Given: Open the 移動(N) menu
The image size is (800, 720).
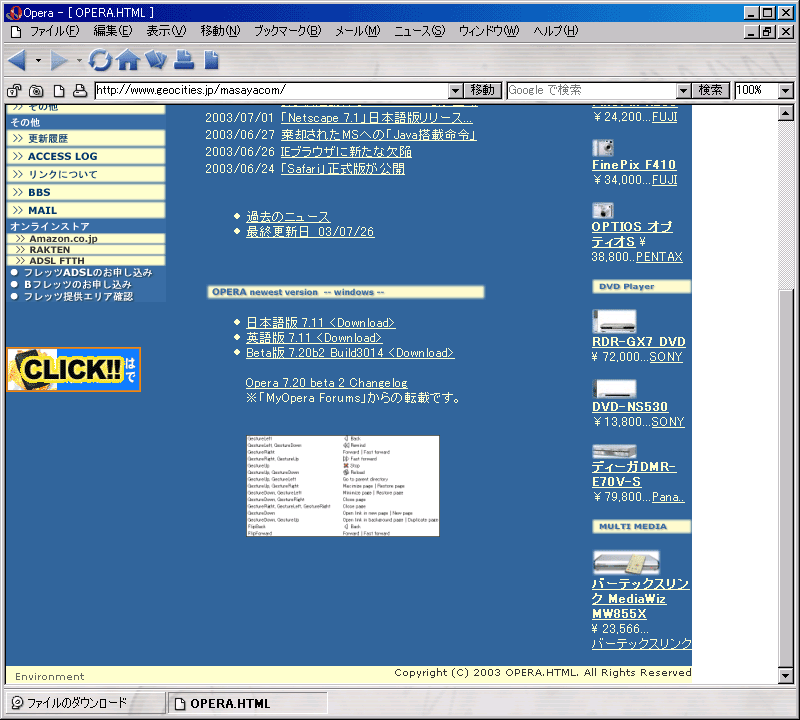Looking at the screenshot, I should point(220,31).
